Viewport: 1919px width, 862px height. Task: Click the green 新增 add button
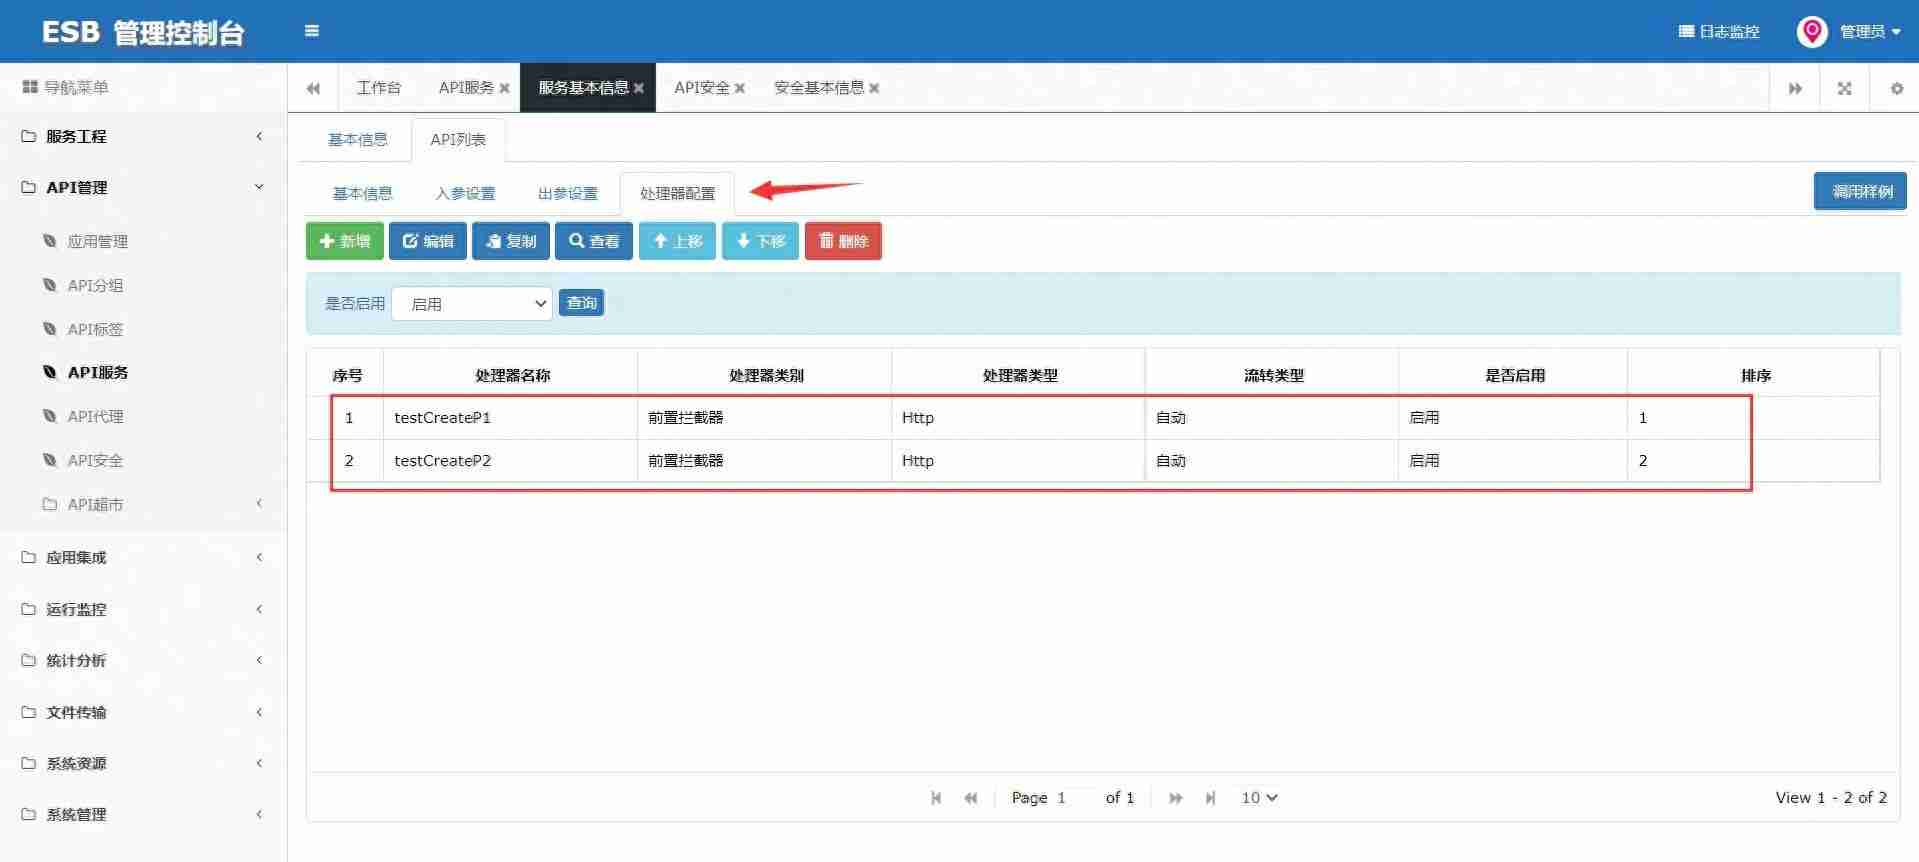[x=345, y=241]
